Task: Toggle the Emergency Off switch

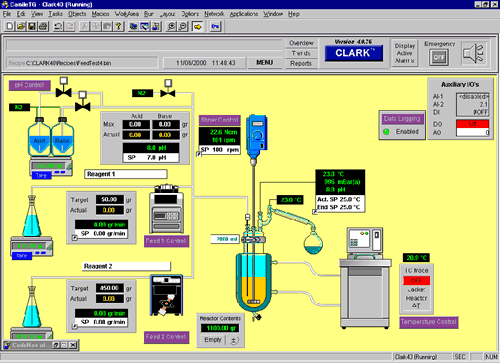Action: click(438, 57)
